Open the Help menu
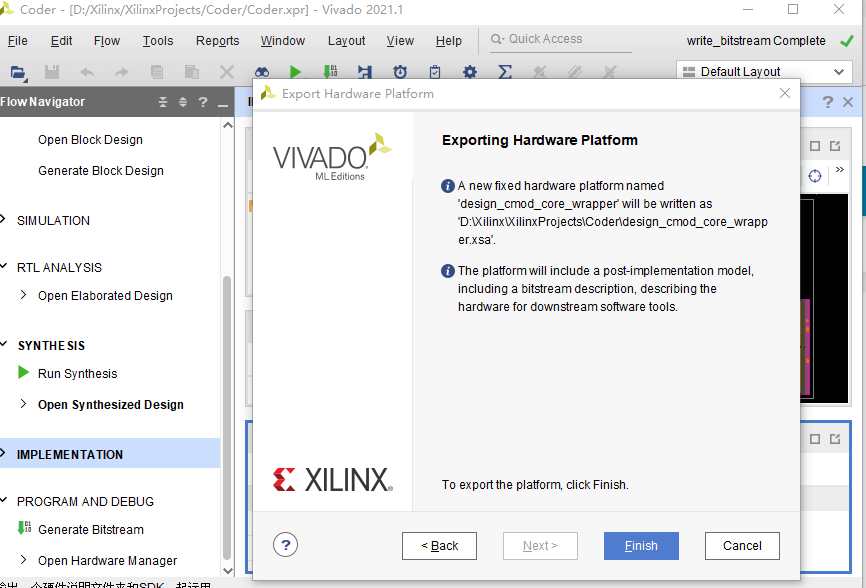This screenshot has width=866, height=588. (448, 41)
